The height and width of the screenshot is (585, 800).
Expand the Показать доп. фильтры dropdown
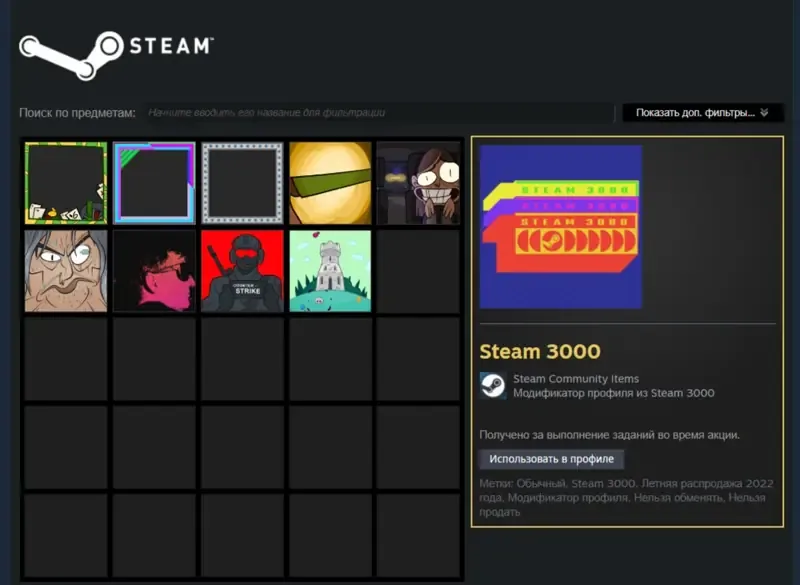pos(703,113)
